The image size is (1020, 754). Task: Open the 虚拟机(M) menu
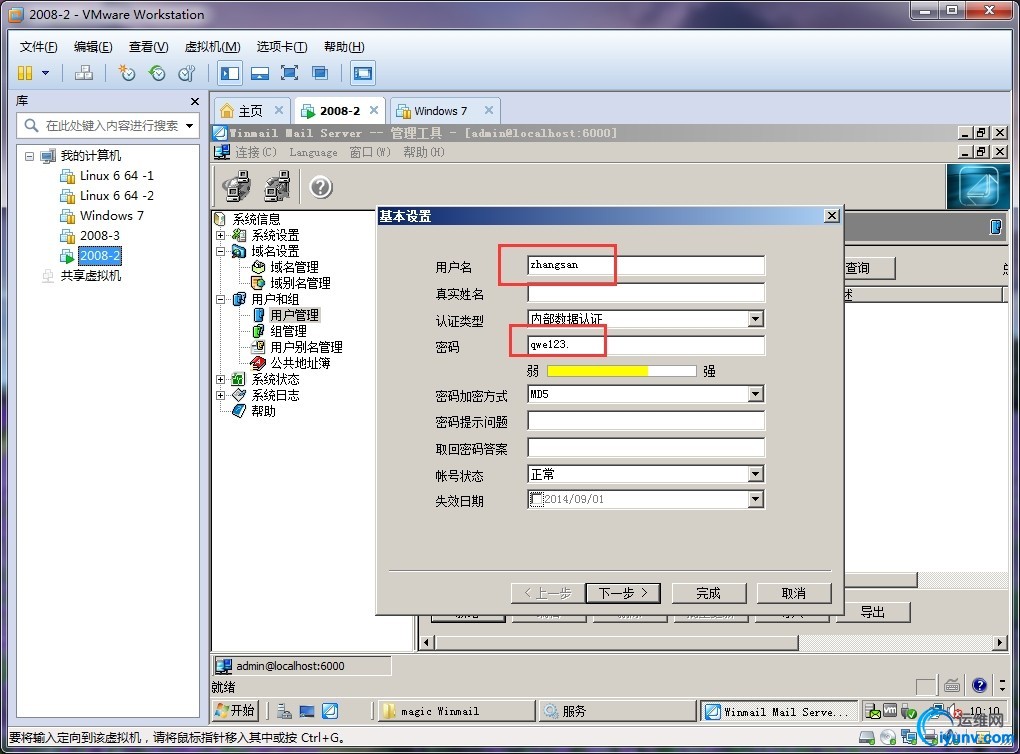[213, 47]
